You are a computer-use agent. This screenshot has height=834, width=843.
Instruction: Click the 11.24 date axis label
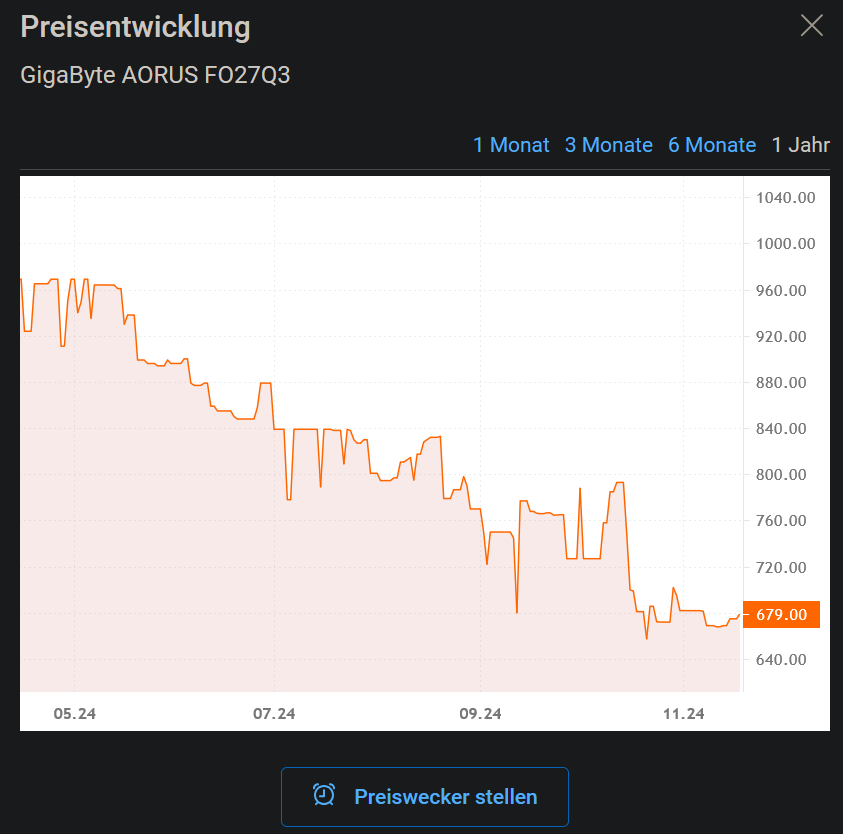coord(683,714)
